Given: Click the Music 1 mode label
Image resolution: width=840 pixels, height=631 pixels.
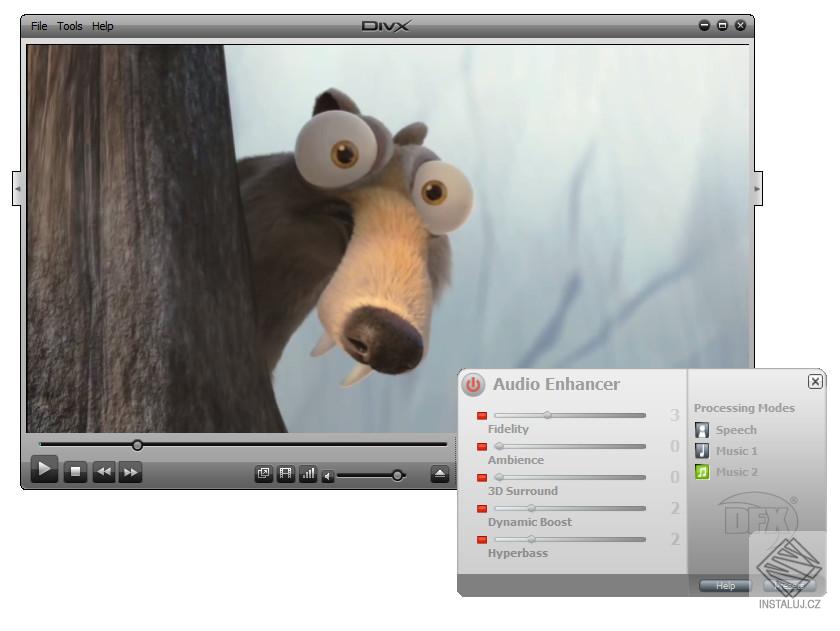Looking at the screenshot, I should [x=737, y=451].
